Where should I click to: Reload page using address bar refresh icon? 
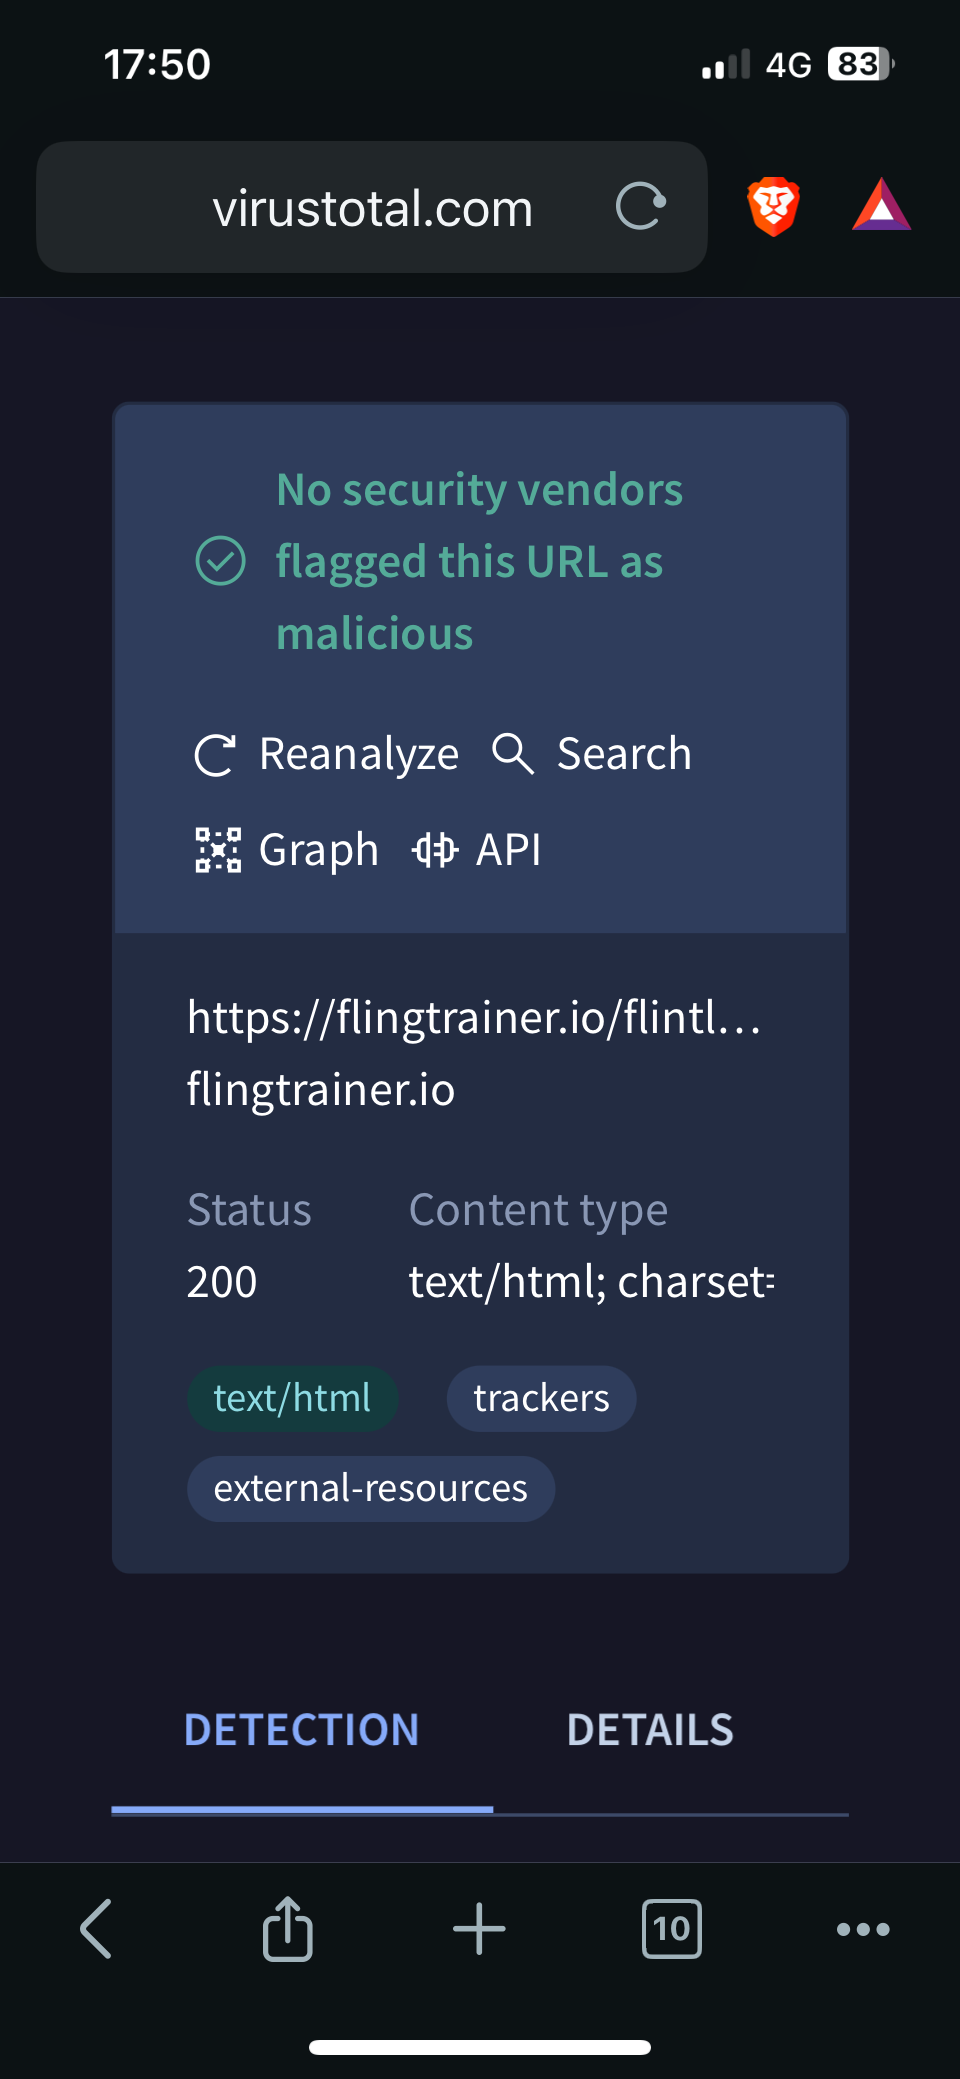(641, 206)
